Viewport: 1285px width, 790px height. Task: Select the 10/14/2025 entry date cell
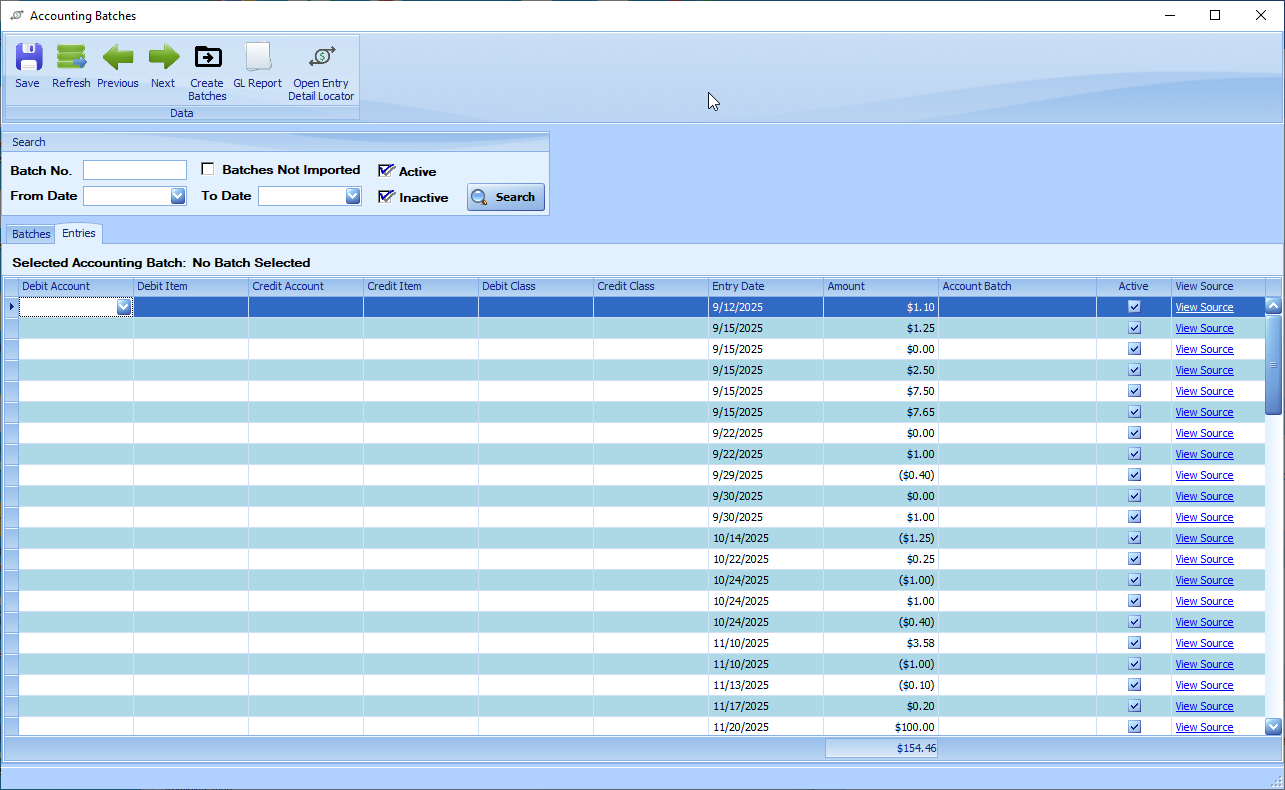pyautogui.click(x=766, y=538)
